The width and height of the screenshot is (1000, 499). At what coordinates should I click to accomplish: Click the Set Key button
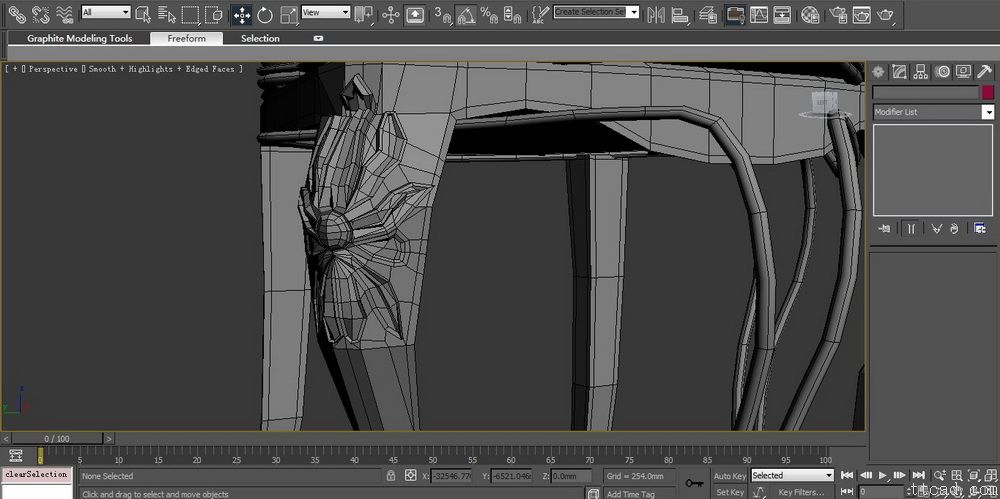pos(729,492)
